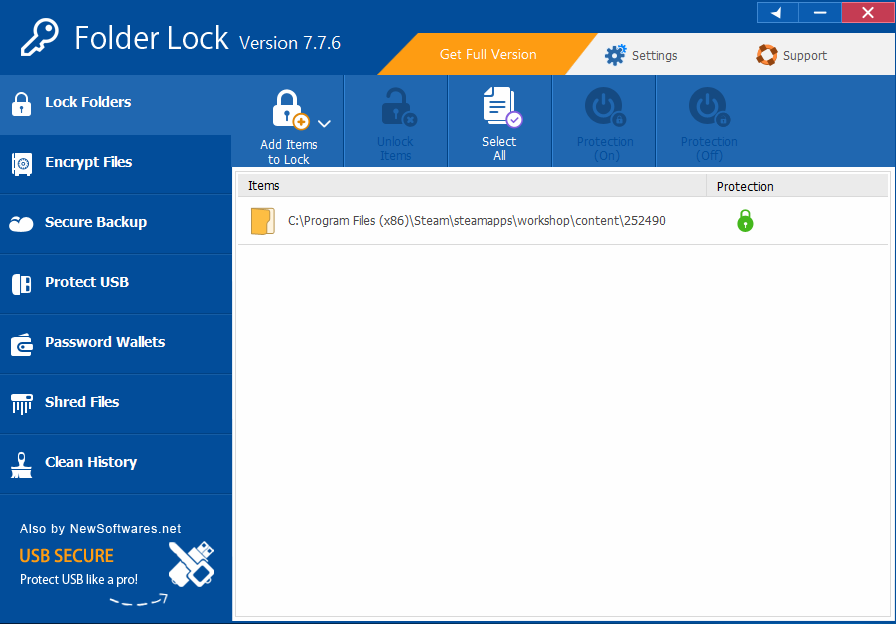Open the Protect USB section
The width and height of the screenshot is (896, 624).
coord(115,283)
